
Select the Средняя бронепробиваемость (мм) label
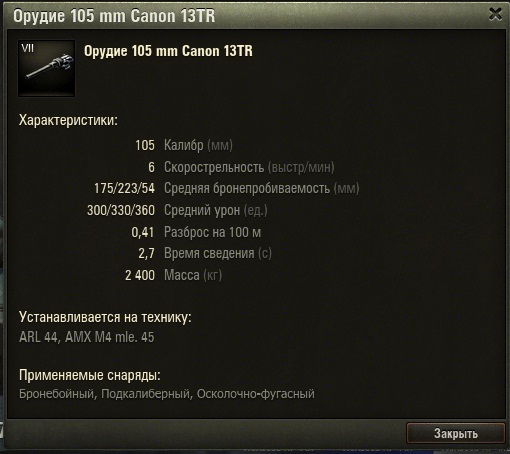click(262, 188)
